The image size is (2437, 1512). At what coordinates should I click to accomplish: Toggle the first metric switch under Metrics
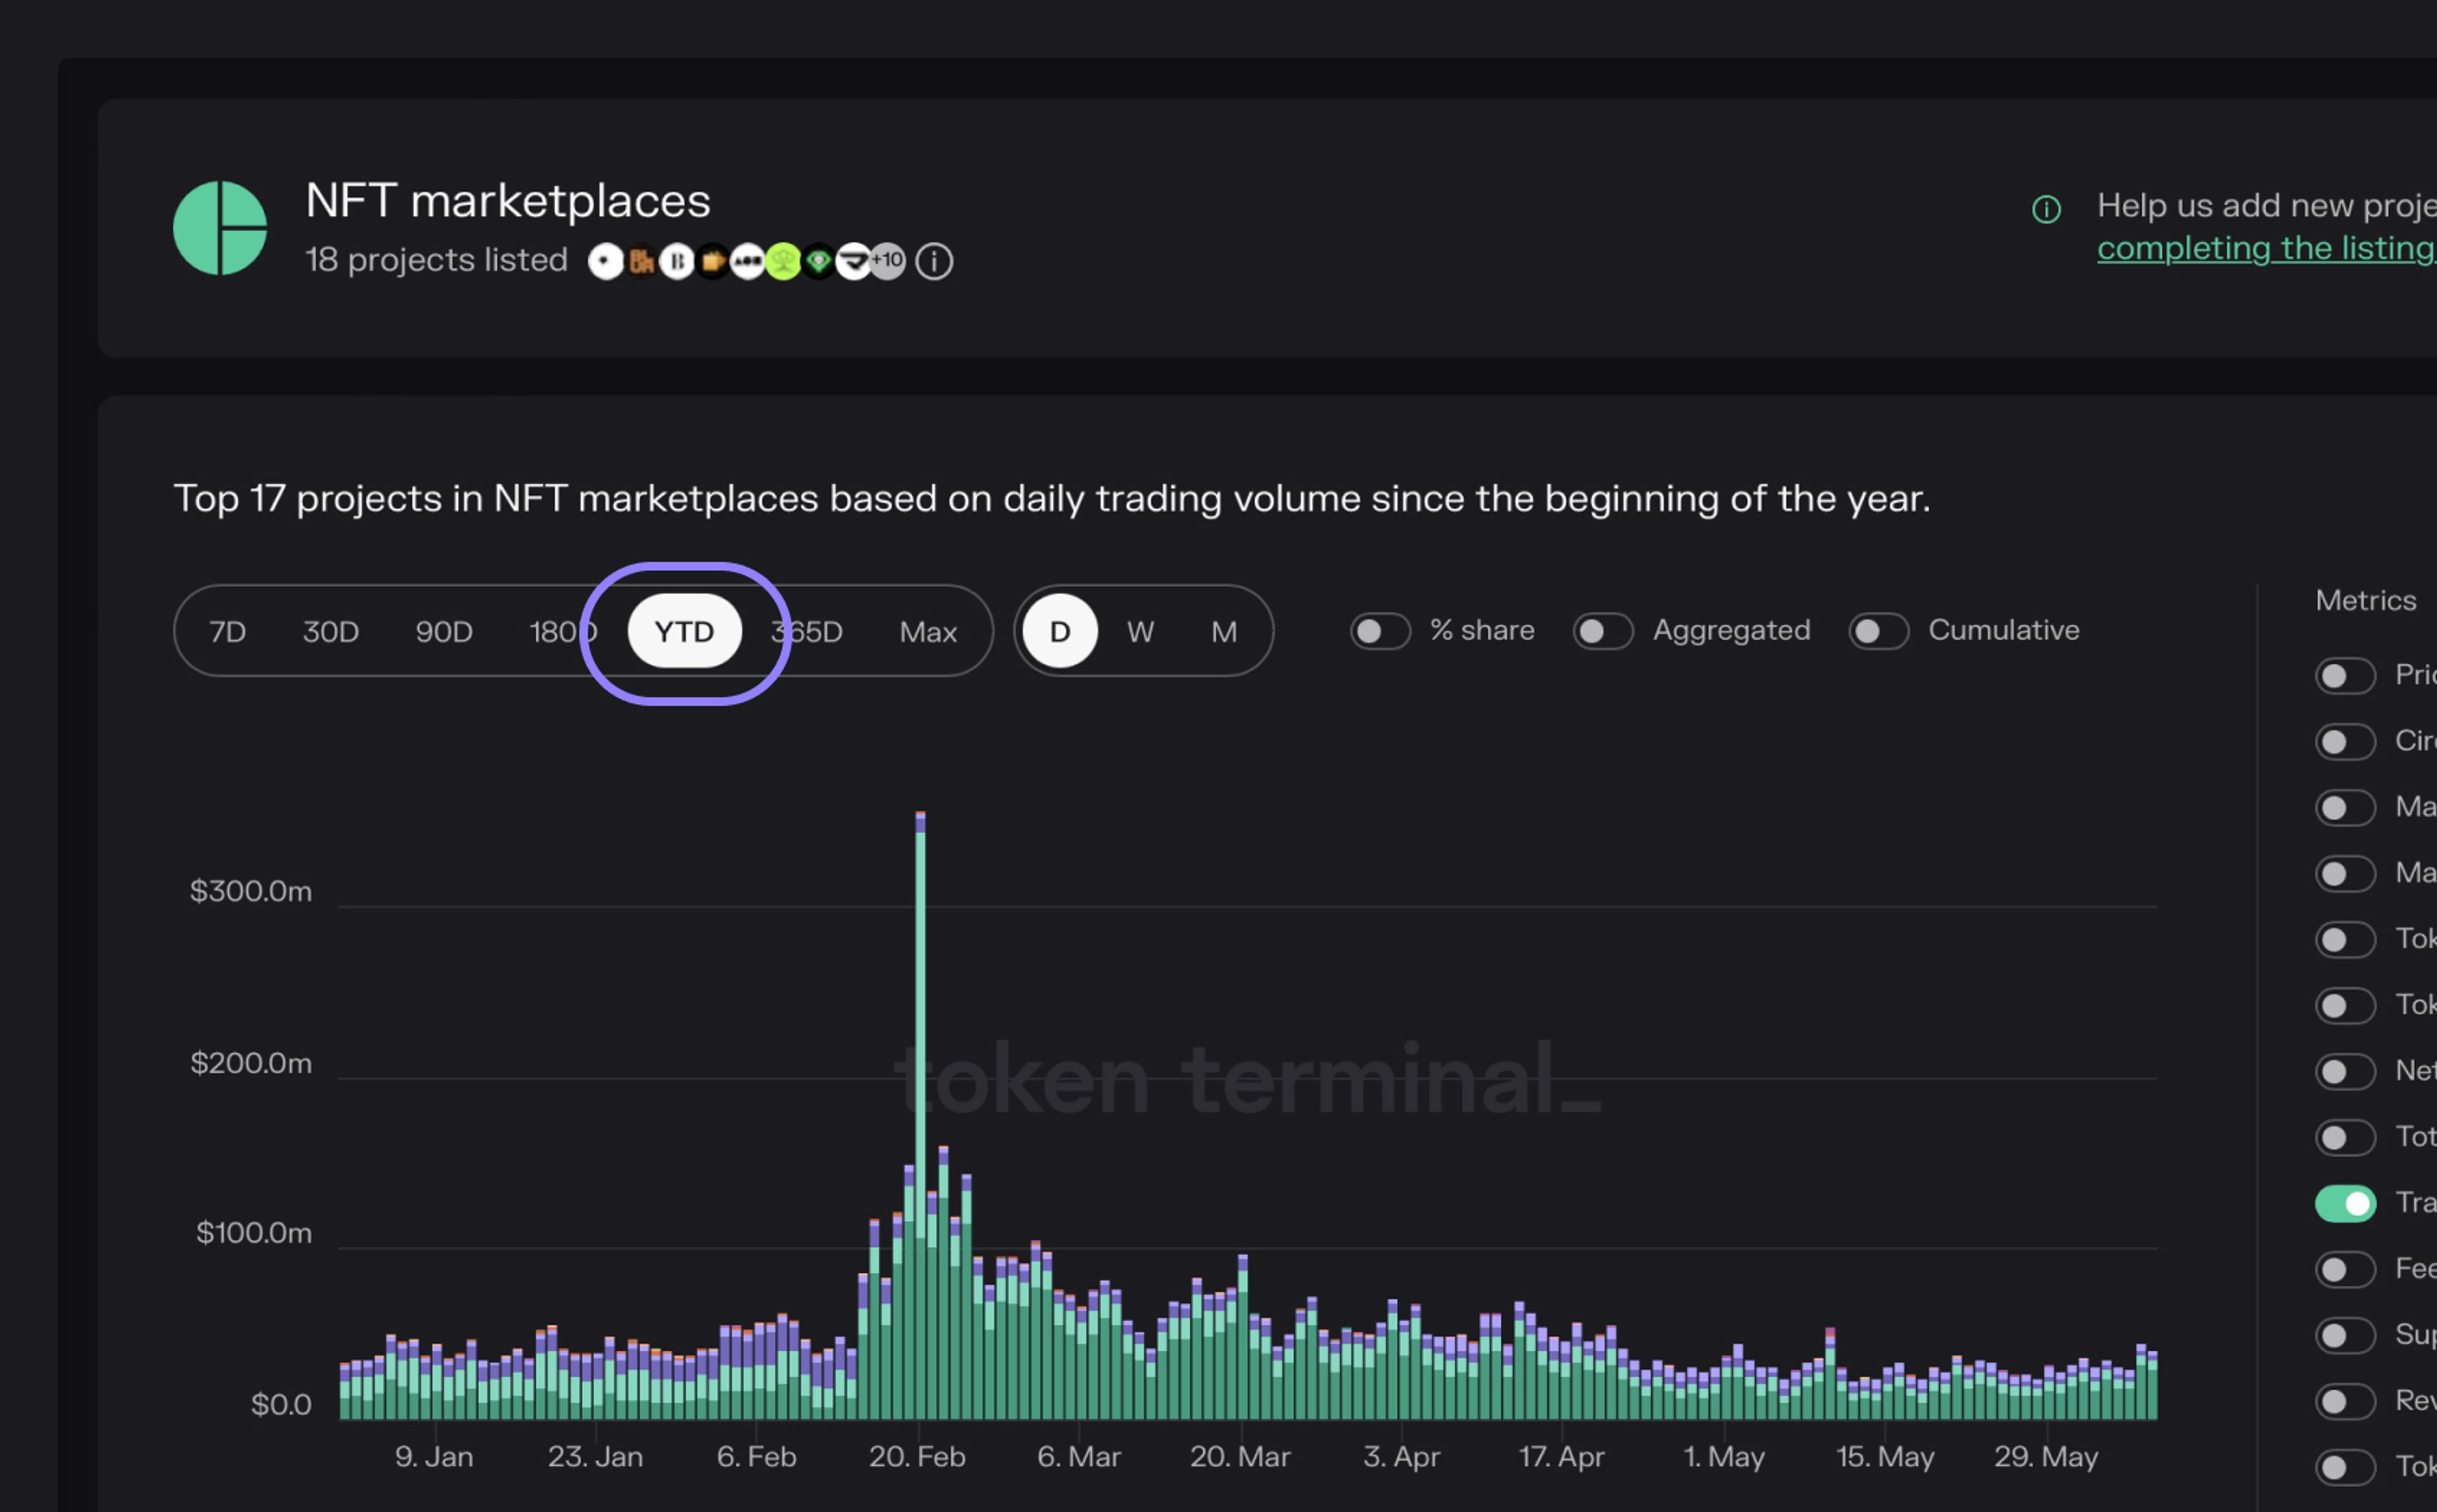tap(2344, 676)
